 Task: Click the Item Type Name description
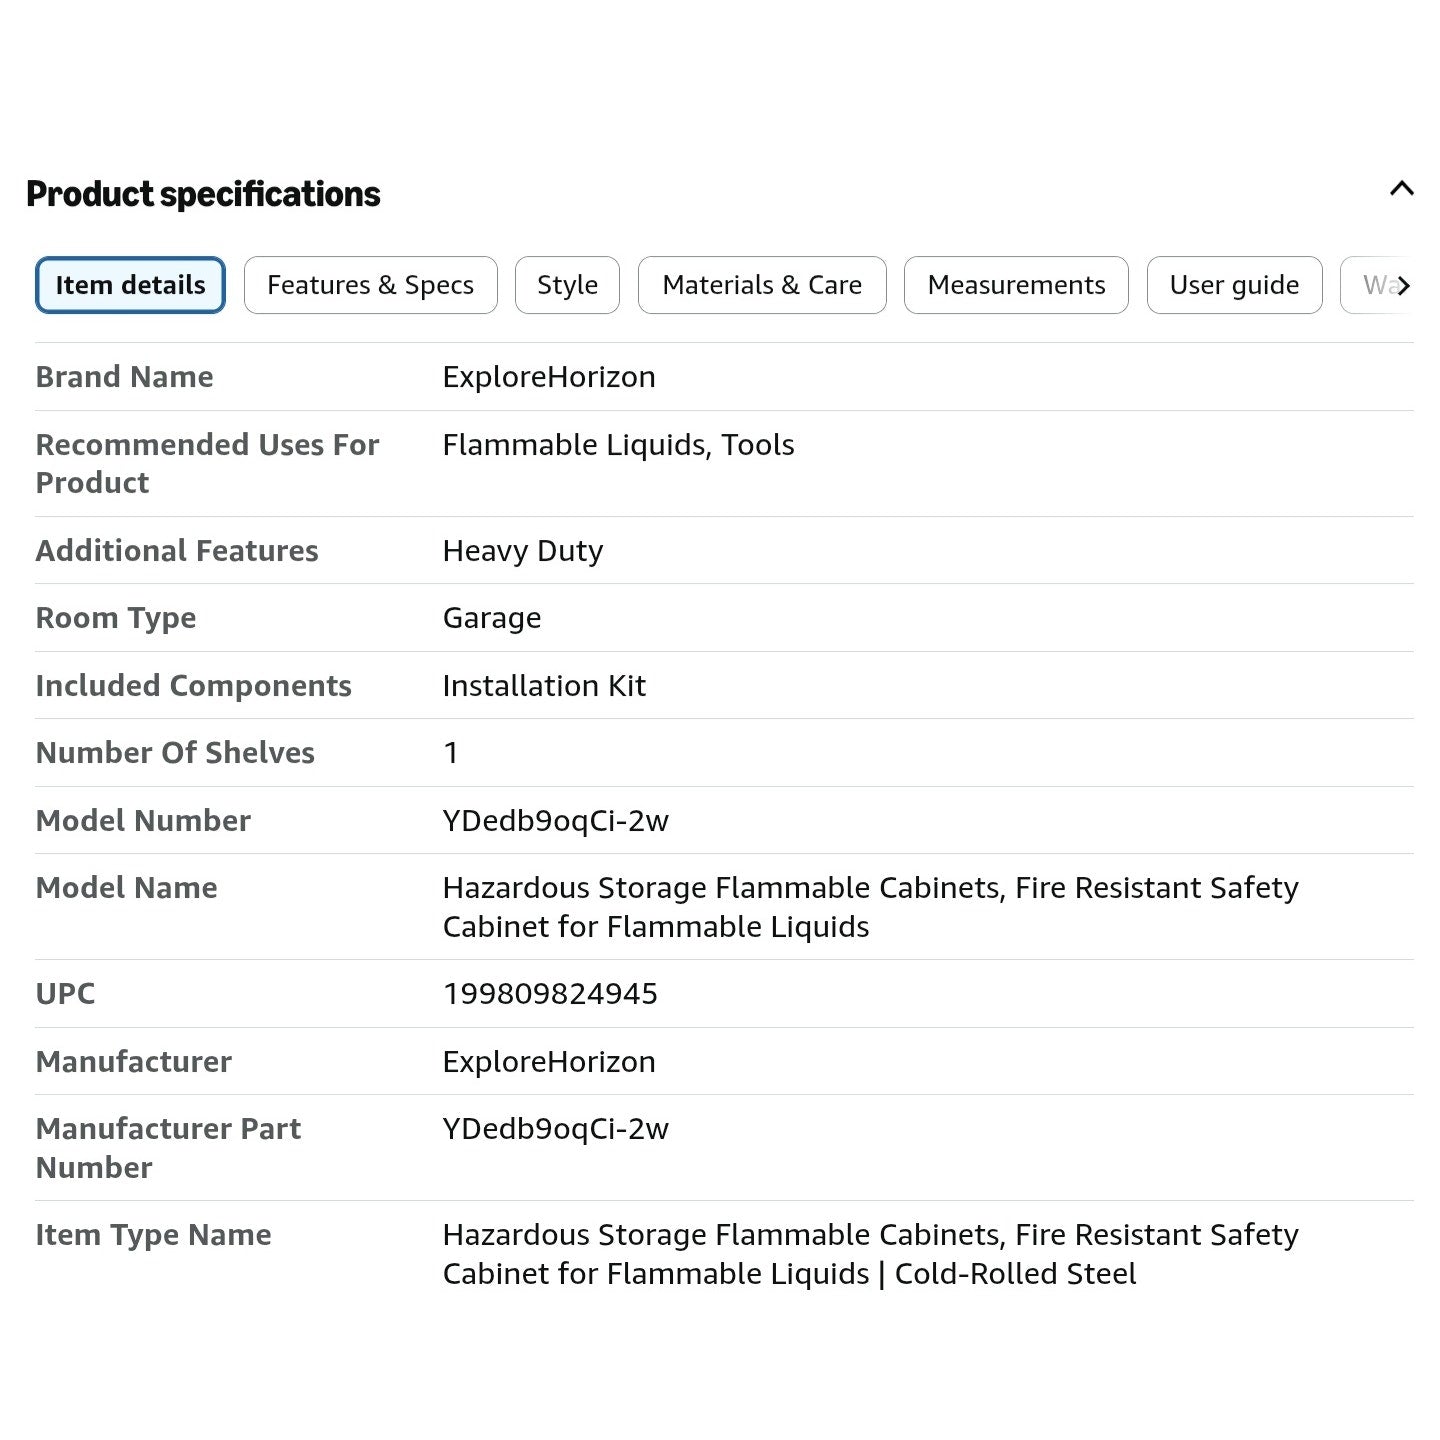click(870, 1254)
